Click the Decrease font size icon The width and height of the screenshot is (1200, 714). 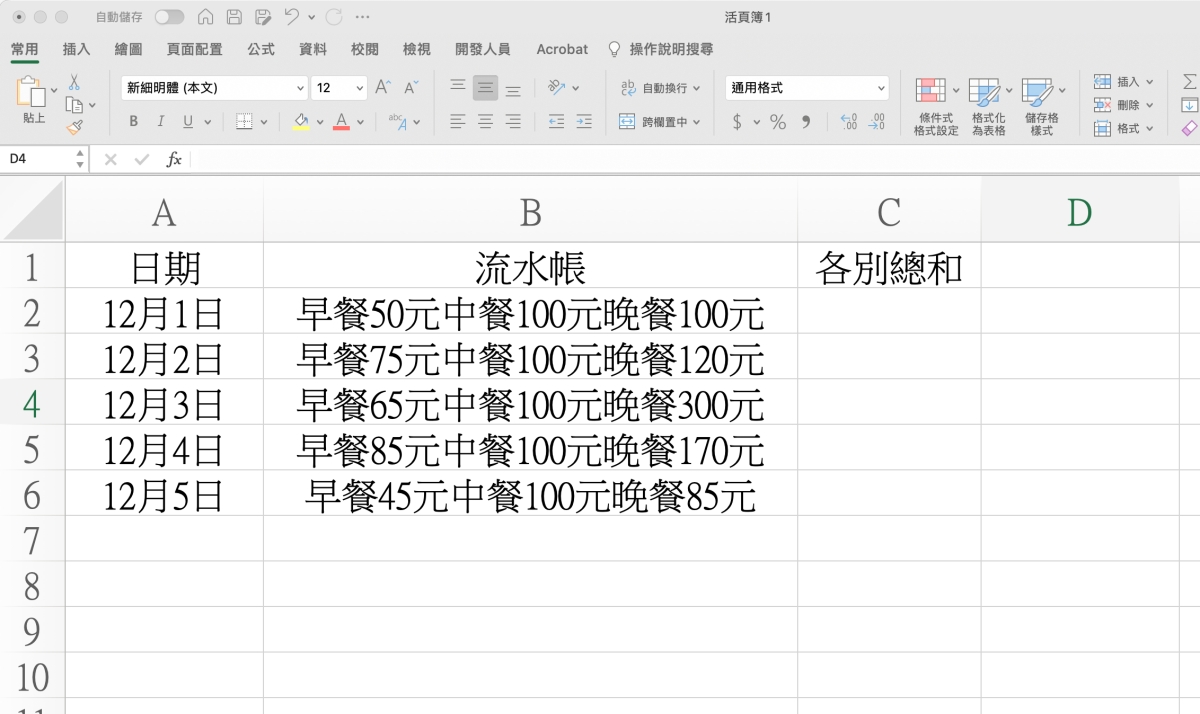pos(411,88)
